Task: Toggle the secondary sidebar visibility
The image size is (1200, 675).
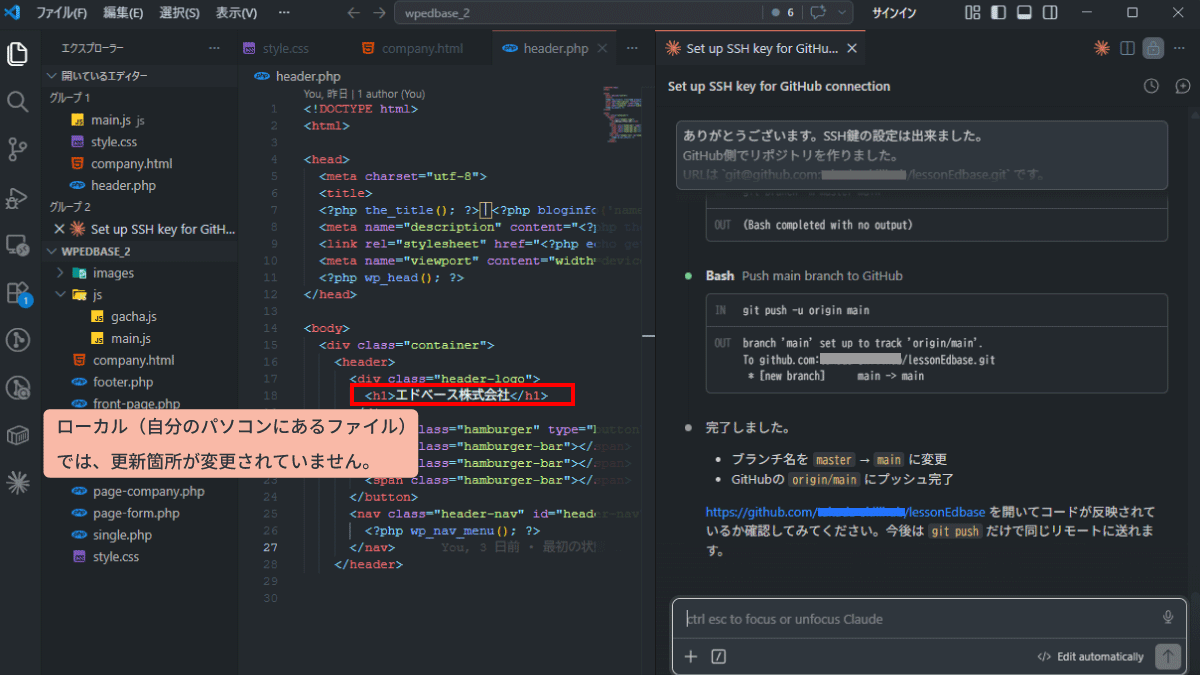Action: pos(1050,13)
